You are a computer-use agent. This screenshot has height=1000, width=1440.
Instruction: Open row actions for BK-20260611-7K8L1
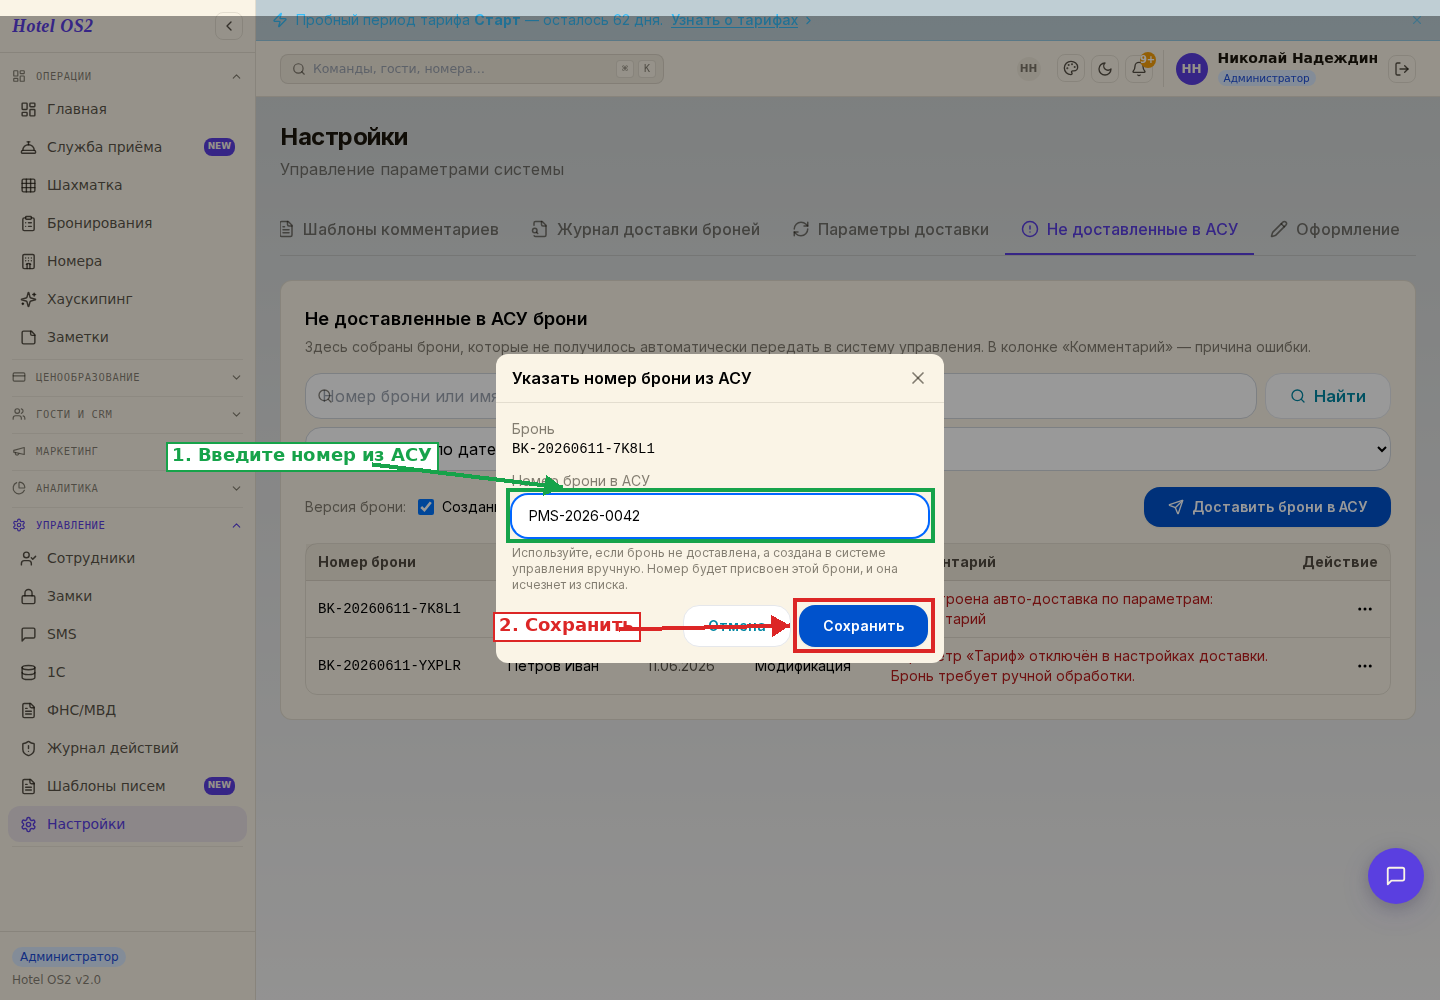[1365, 609]
